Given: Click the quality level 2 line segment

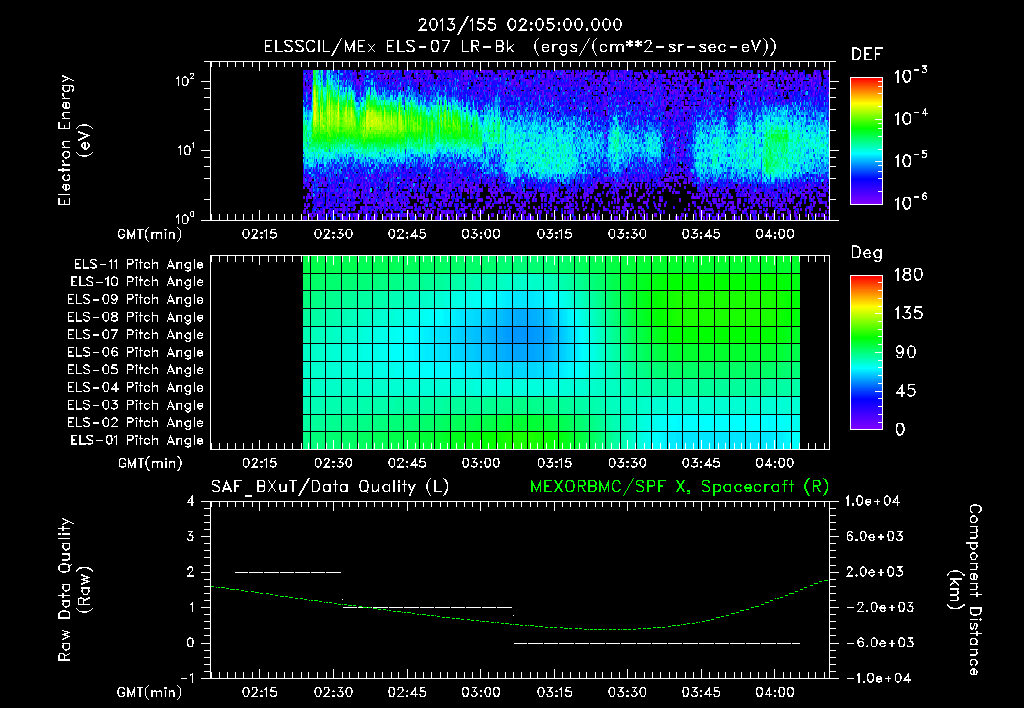Looking at the screenshot, I should 288,572.
